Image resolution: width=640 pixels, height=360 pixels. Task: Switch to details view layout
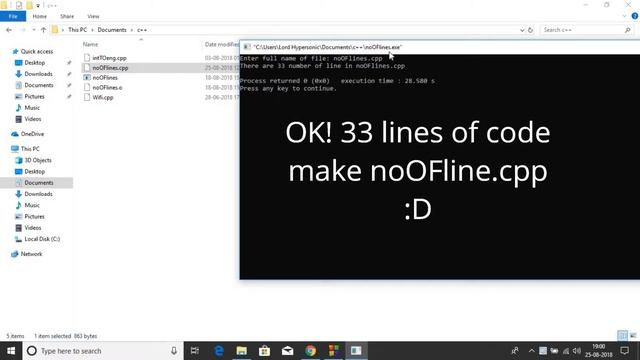pos(622,336)
